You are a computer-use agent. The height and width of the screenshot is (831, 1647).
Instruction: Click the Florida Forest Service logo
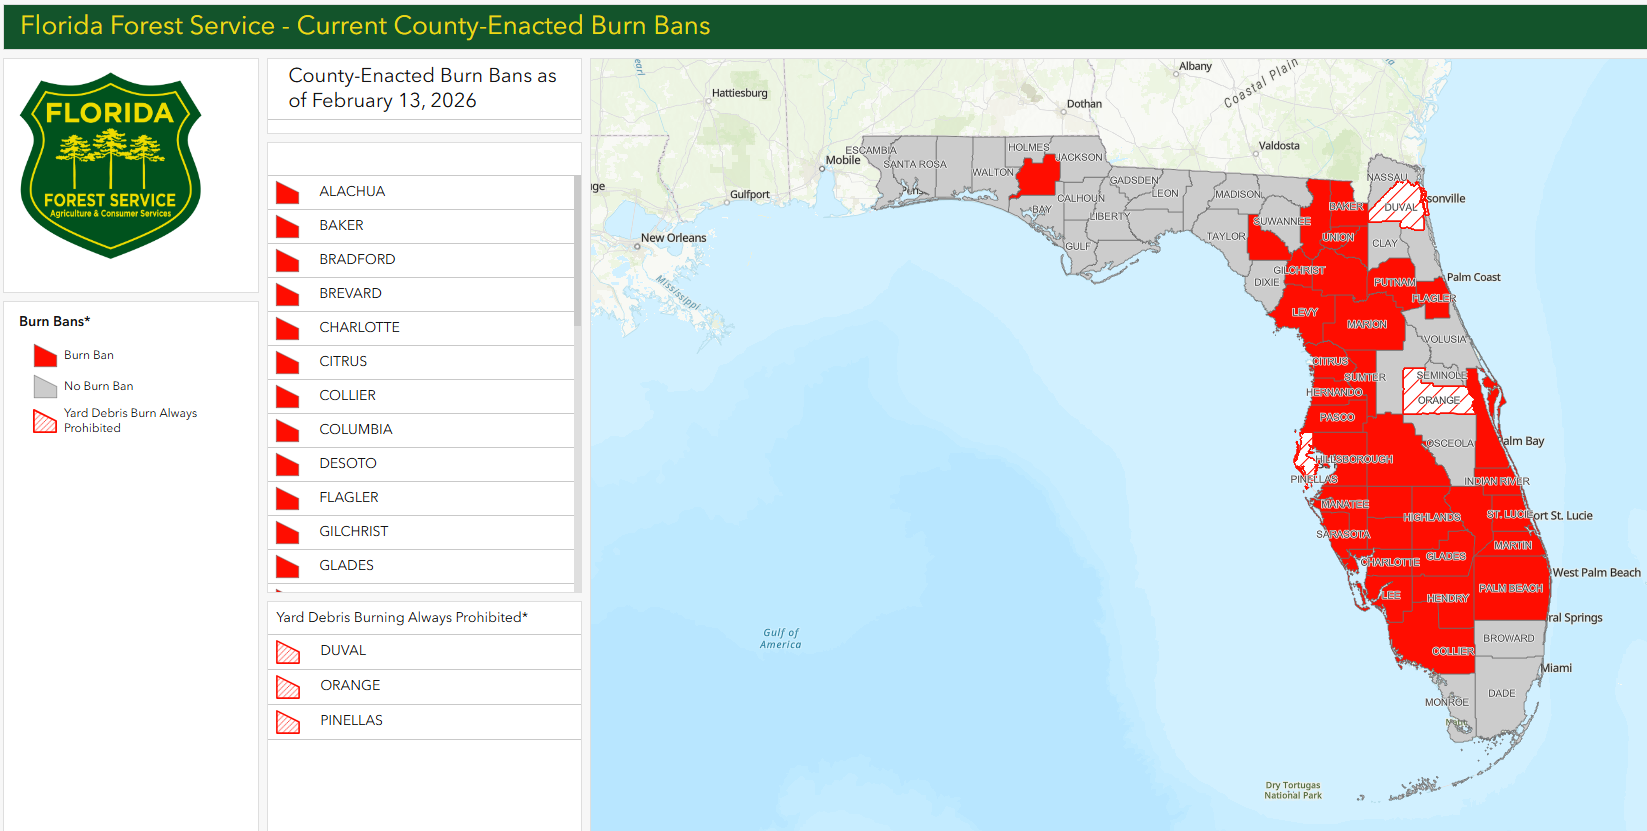click(111, 165)
